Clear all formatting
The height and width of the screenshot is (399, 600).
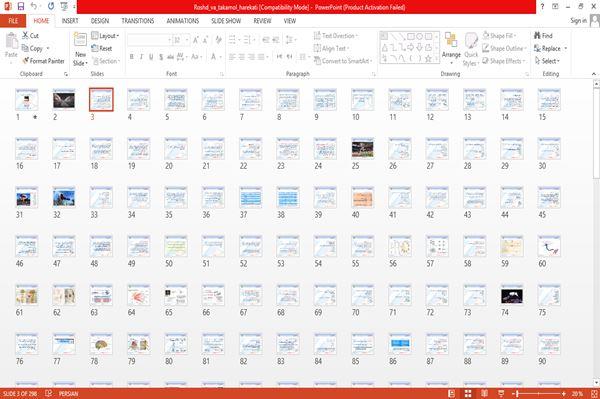click(x=218, y=40)
